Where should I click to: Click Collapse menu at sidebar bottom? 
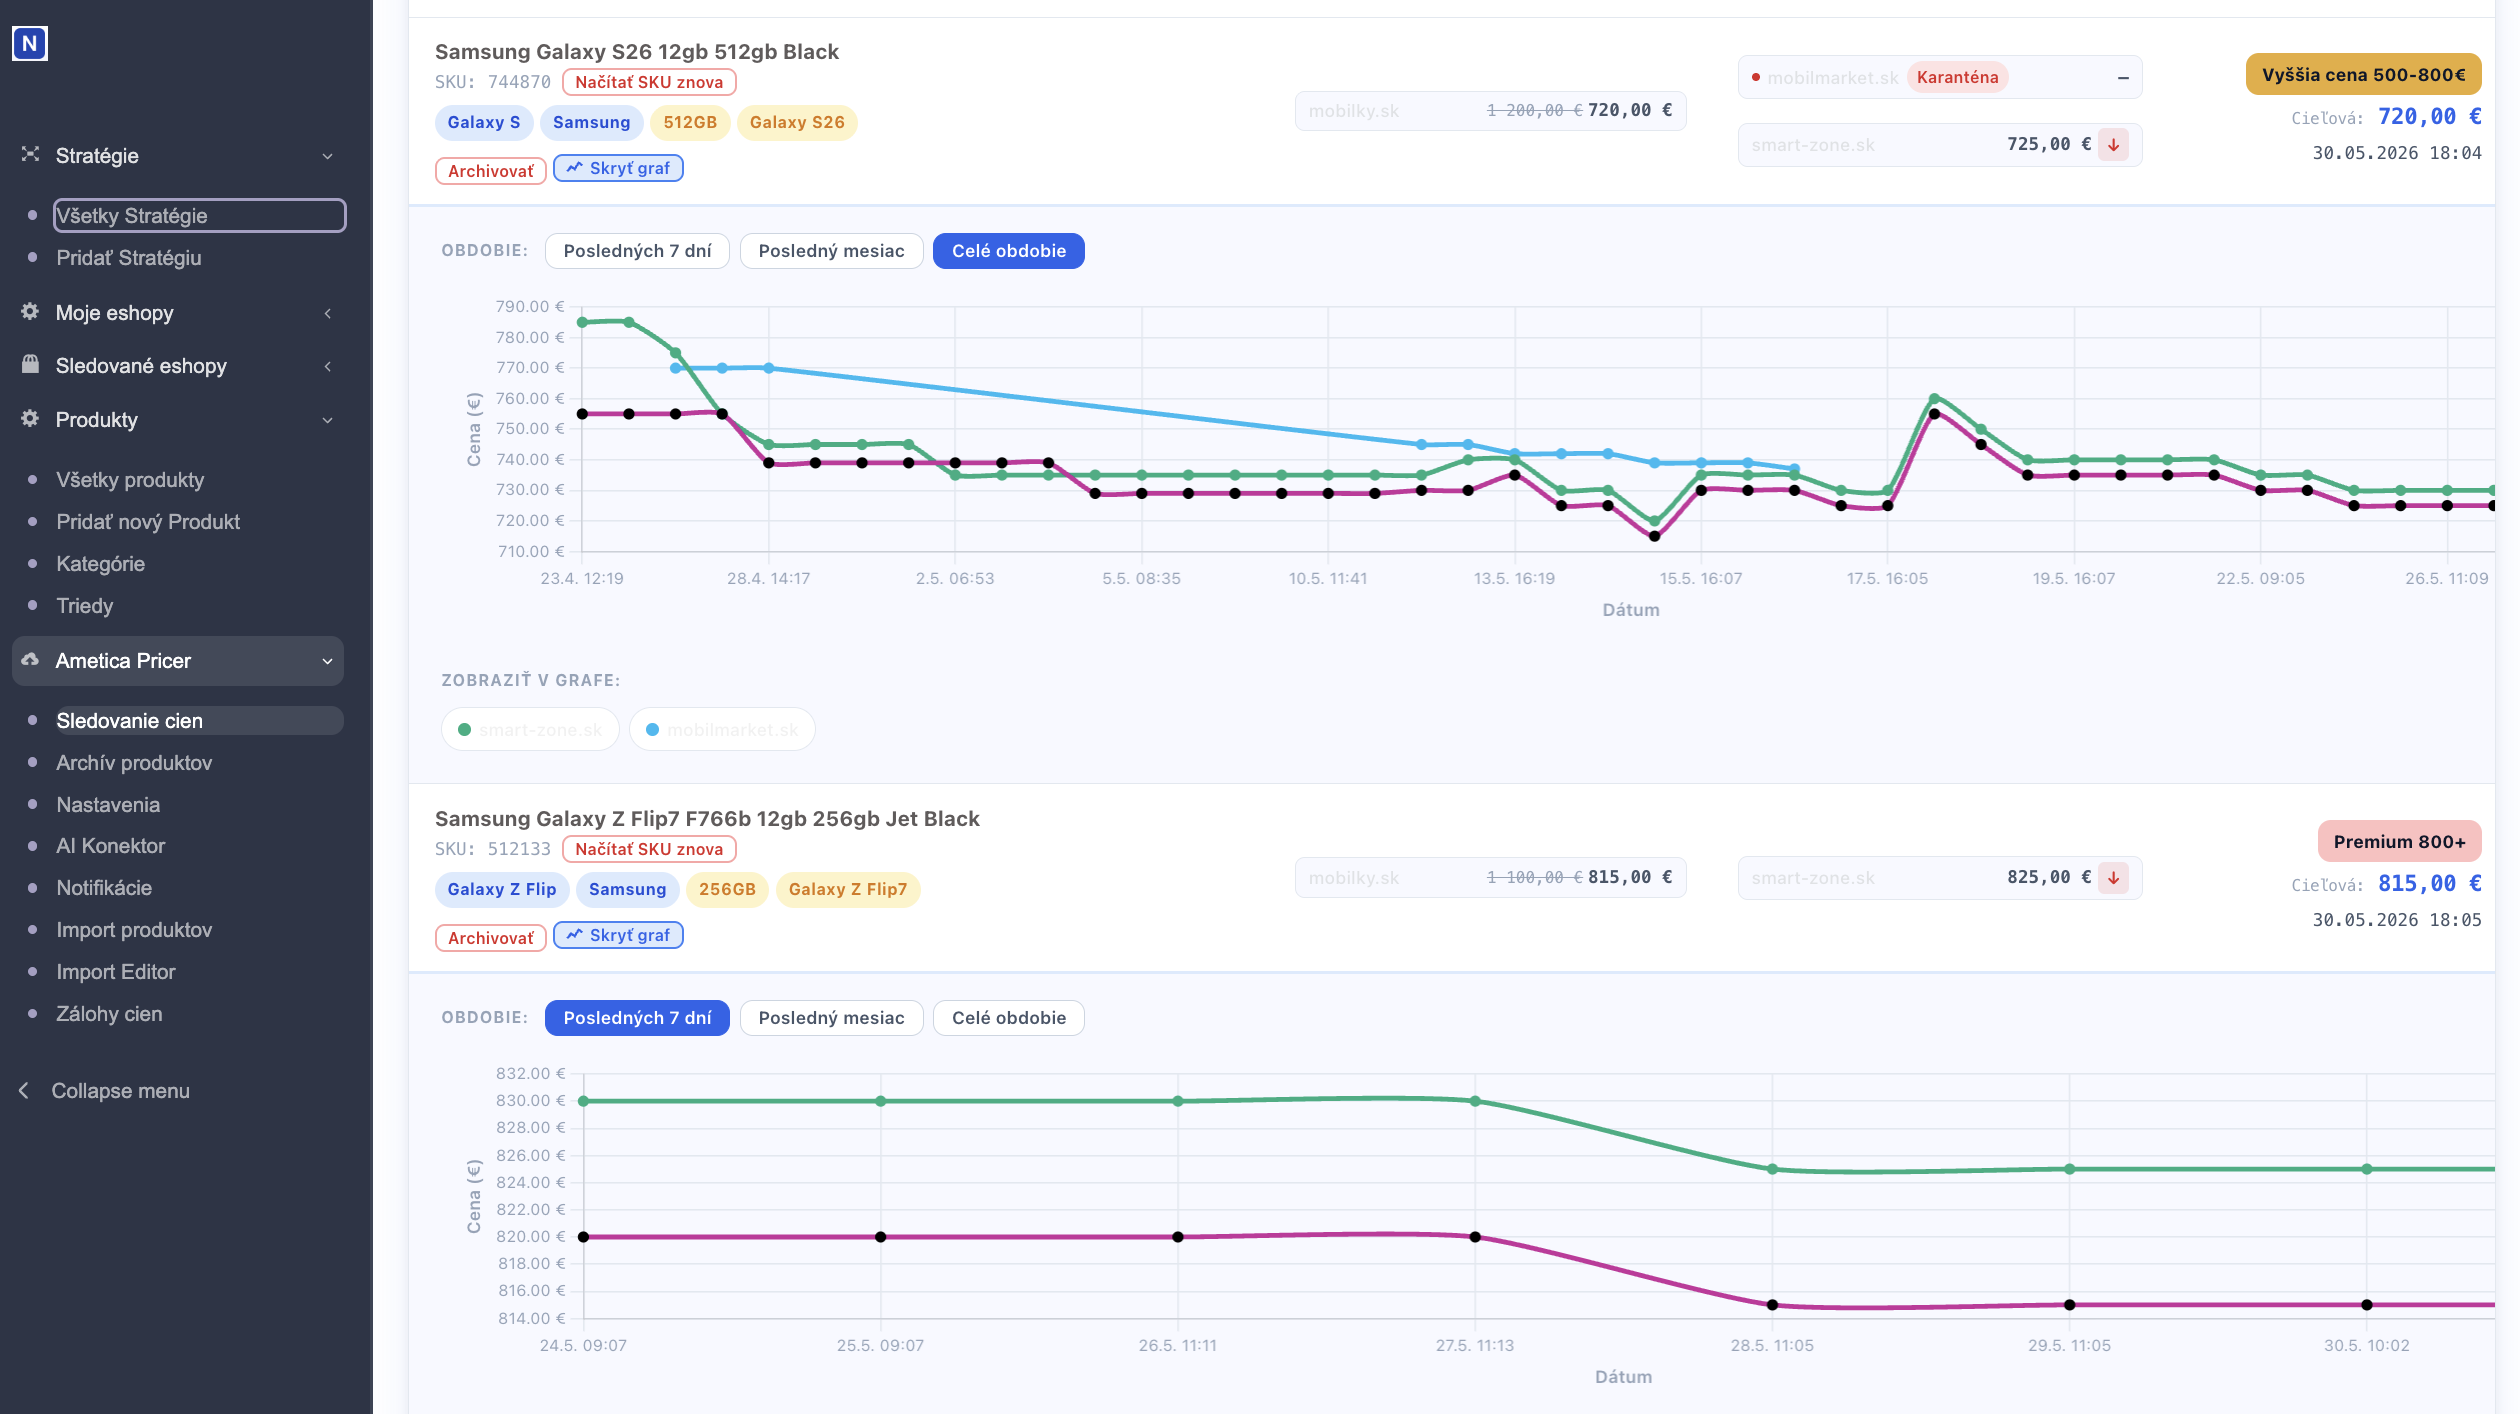pyautogui.click(x=120, y=1091)
